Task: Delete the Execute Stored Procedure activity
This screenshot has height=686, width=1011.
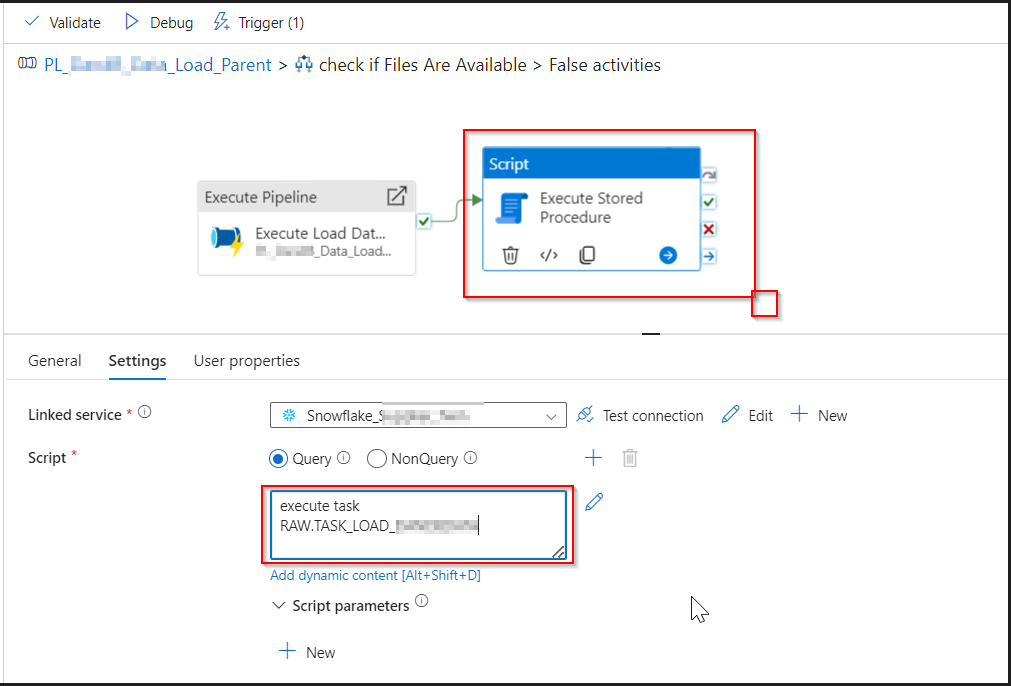Action: pyautogui.click(x=510, y=255)
